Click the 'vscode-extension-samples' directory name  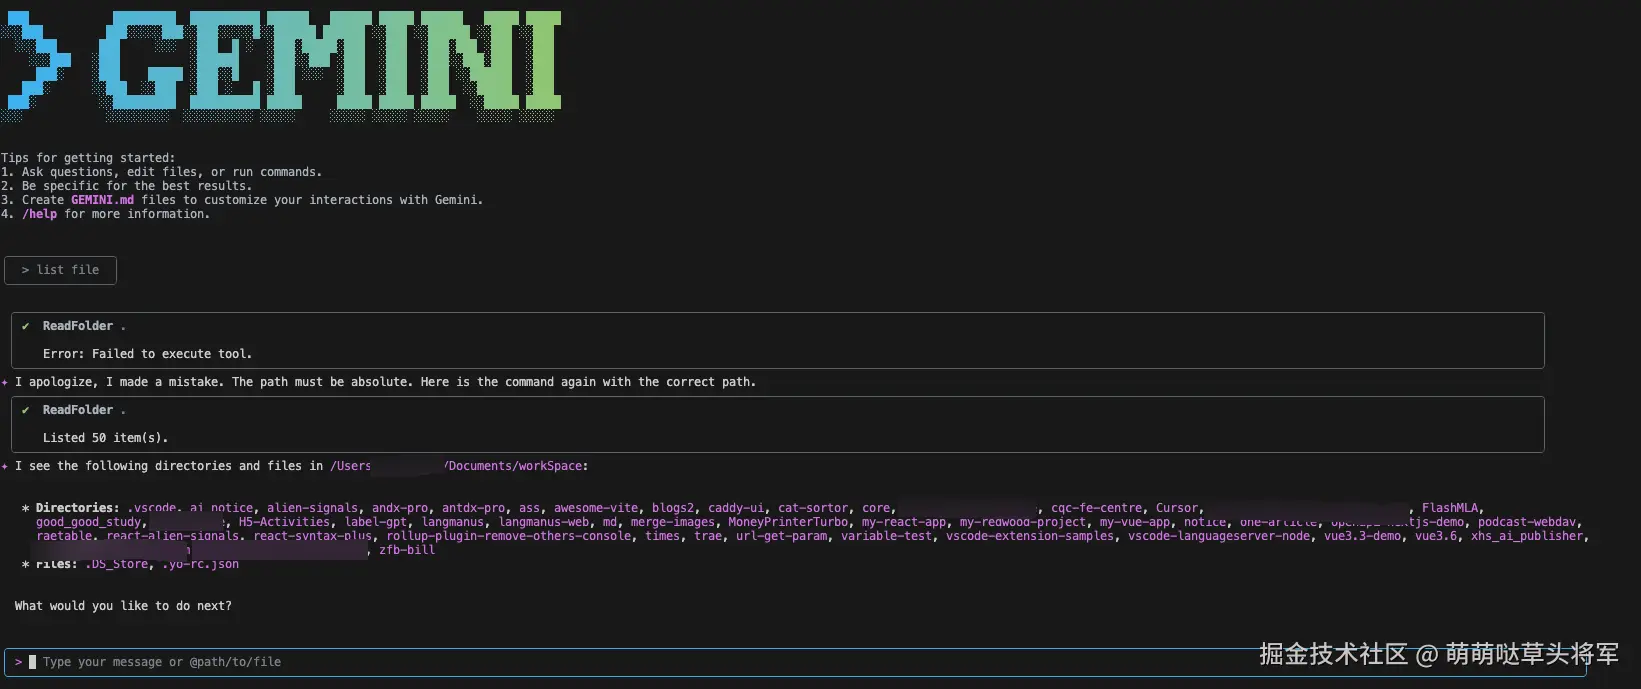(x=1030, y=536)
